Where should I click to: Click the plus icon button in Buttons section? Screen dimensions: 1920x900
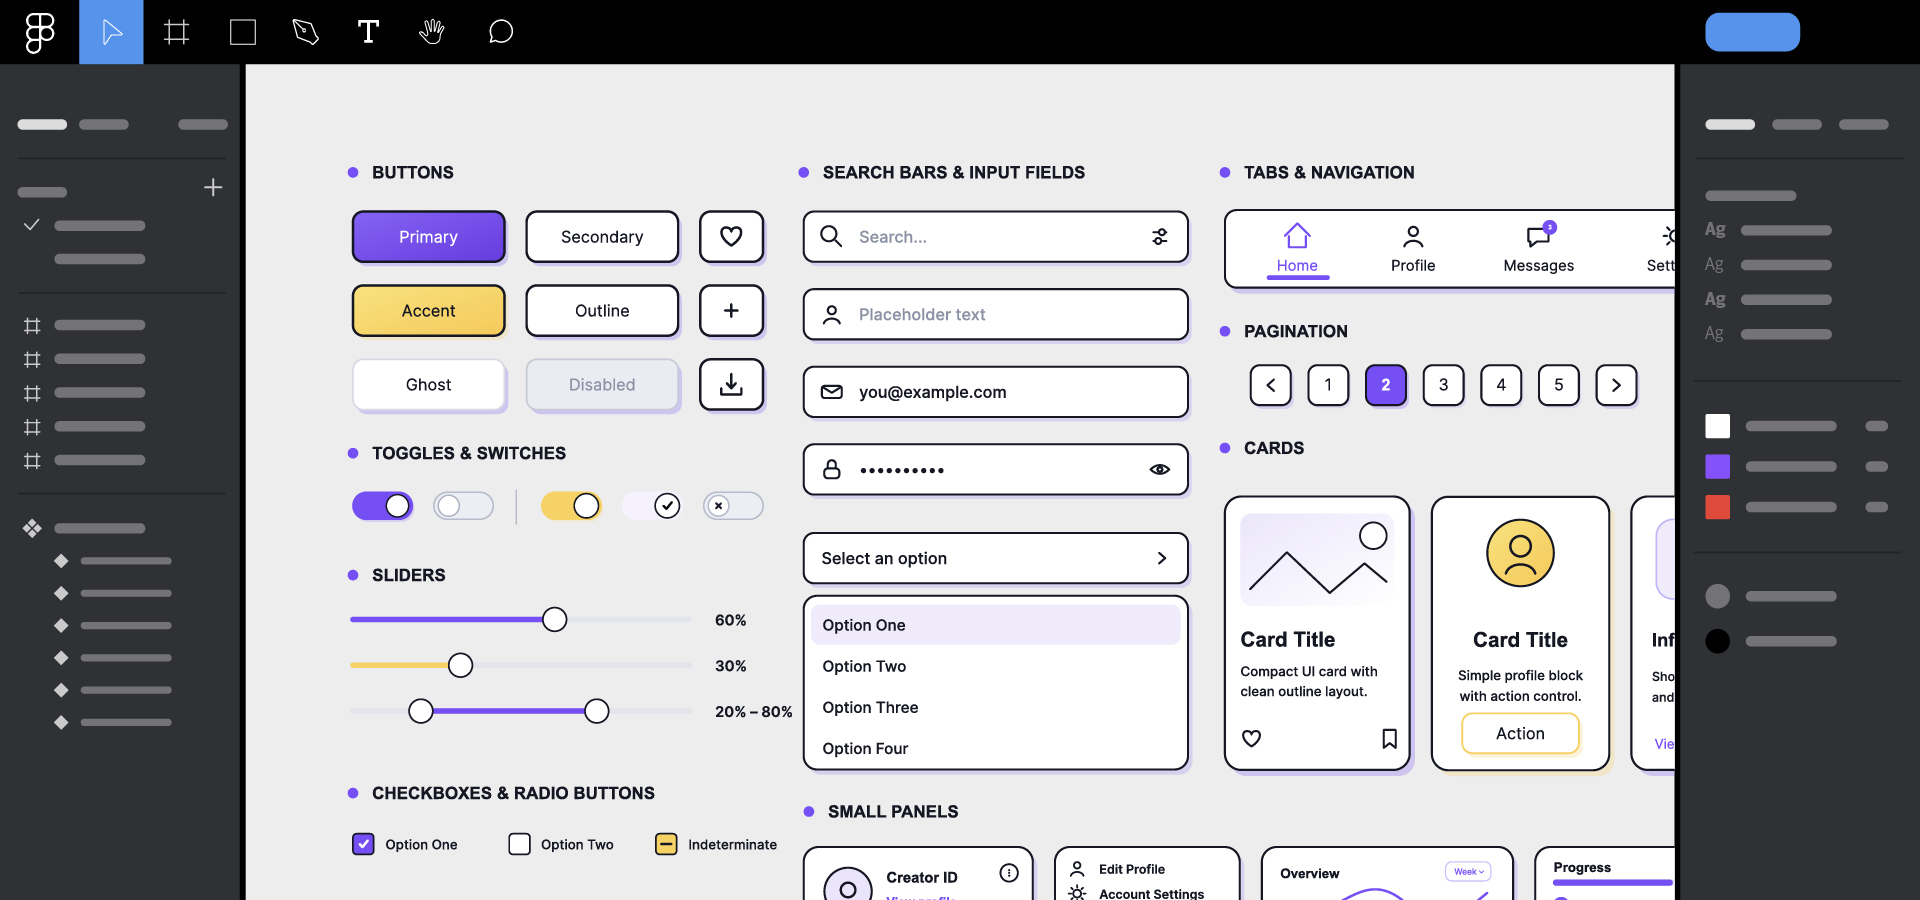point(731,311)
